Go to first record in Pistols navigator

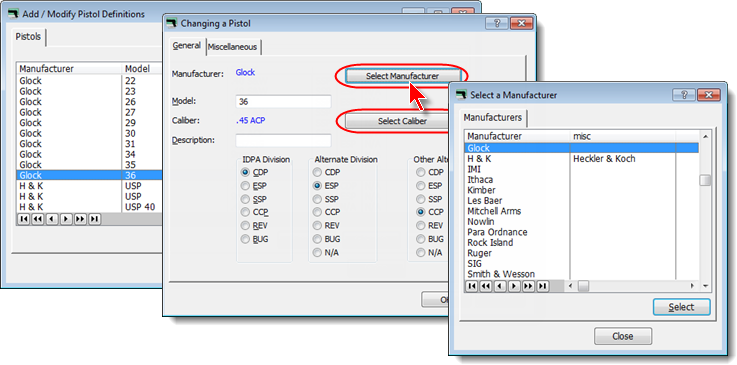[23, 219]
